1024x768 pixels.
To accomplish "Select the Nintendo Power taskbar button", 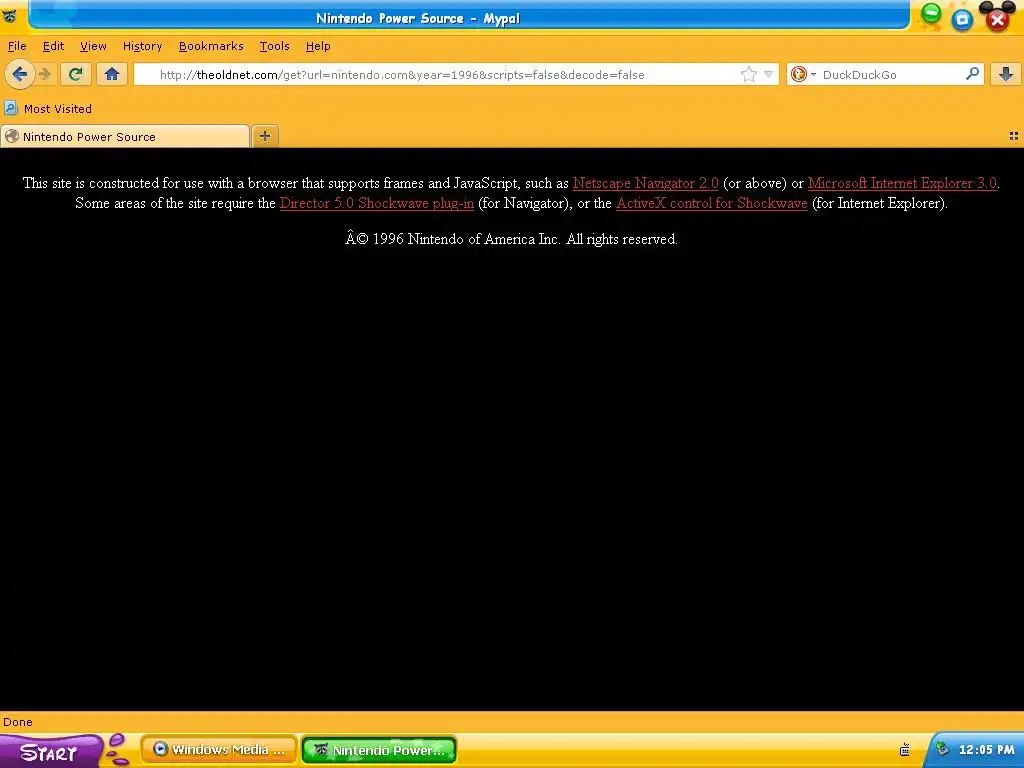I will click(379, 750).
